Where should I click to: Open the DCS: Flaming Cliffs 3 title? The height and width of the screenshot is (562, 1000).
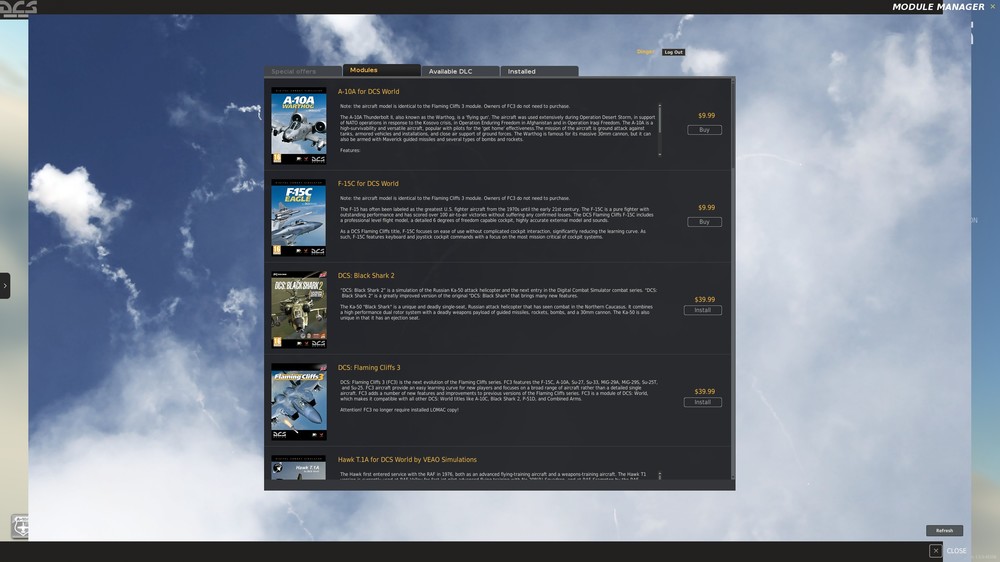point(369,367)
